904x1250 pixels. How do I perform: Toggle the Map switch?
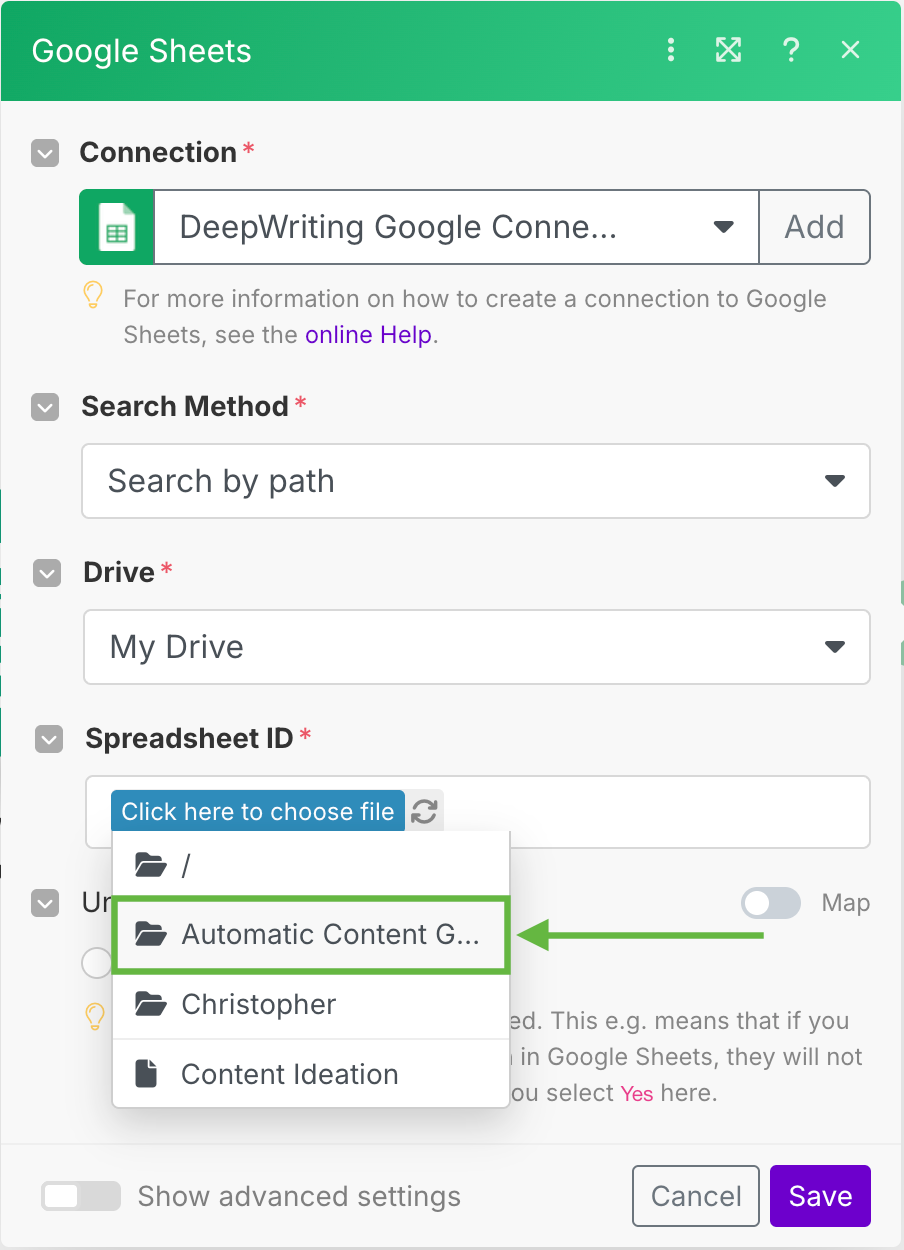[771, 903]
